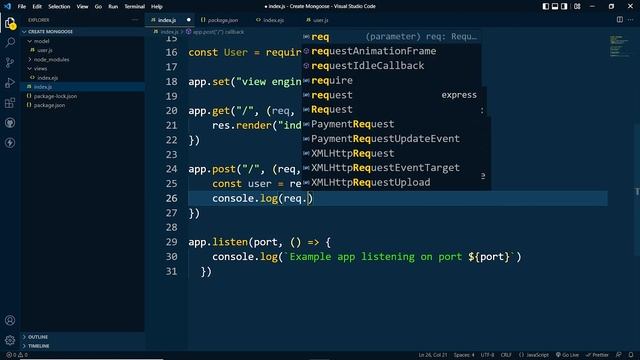Open the Source Control view

click(x=10, y=62)
